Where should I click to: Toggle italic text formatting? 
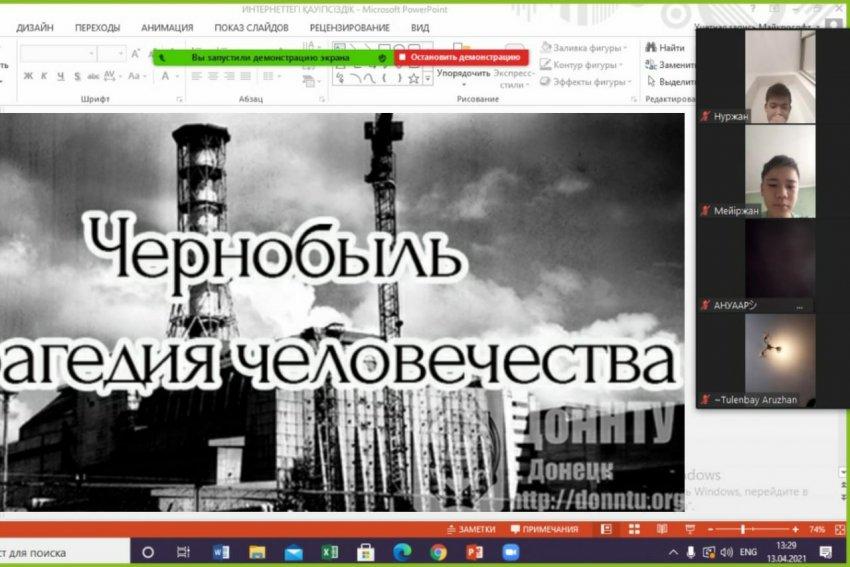45,76
